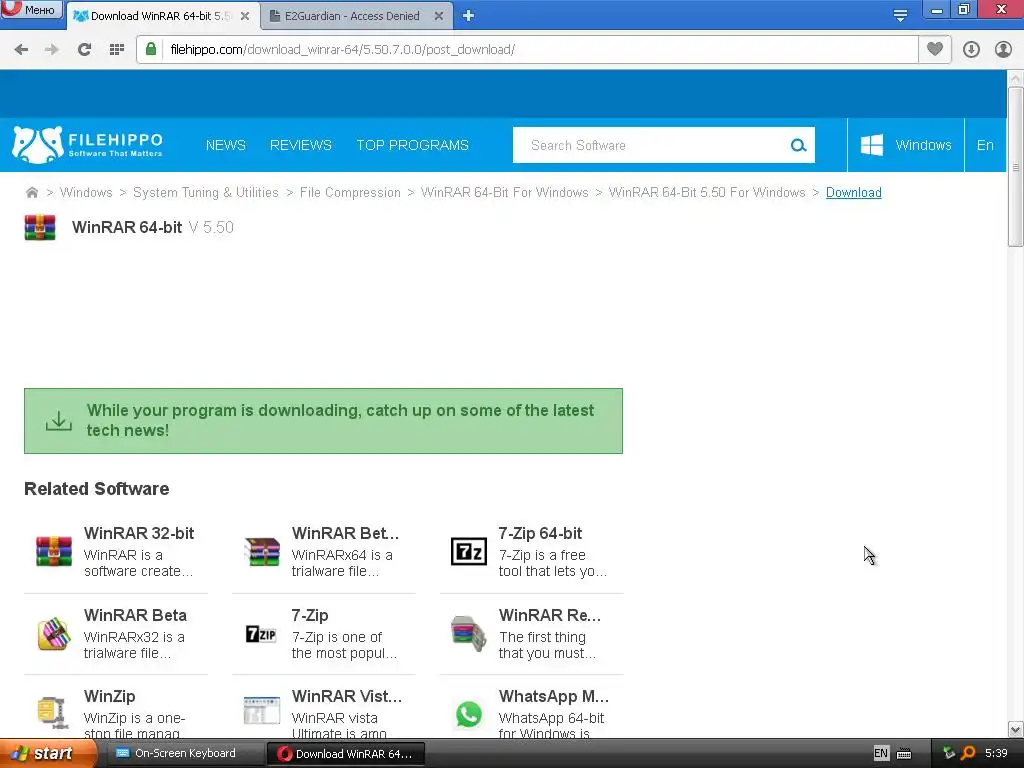Click the green security padlock icon
The width and height of the screenshot is (1024, 768).
point(151,49)
